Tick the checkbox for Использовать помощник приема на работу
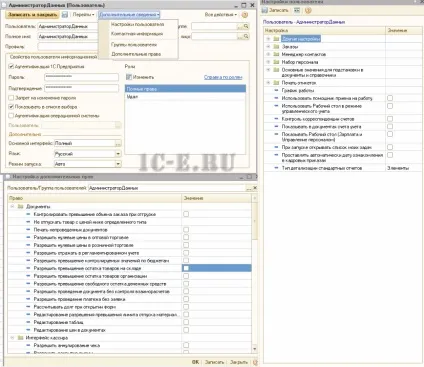 [x=390, y=98]
